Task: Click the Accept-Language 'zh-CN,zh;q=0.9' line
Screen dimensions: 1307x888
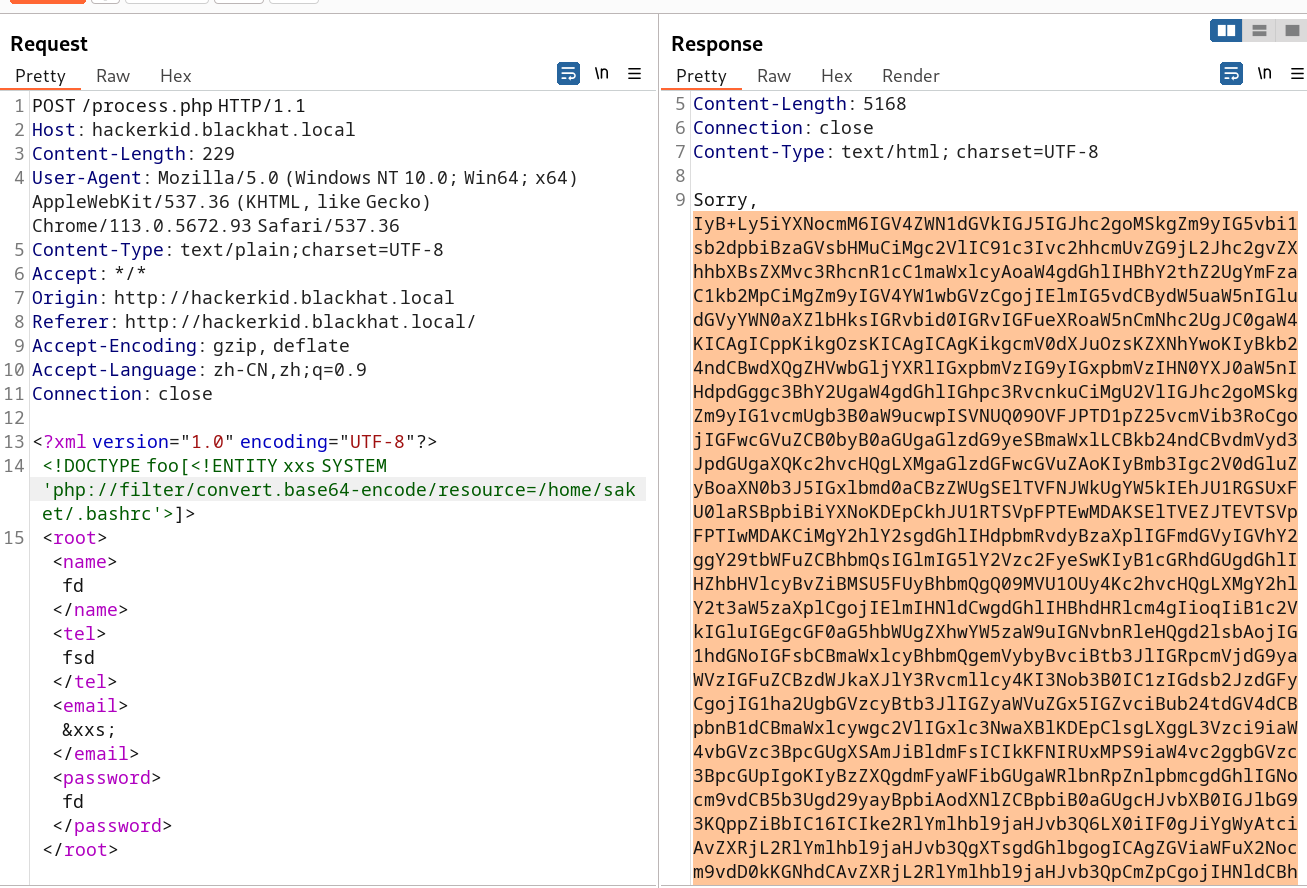Action: click(199, 370)
